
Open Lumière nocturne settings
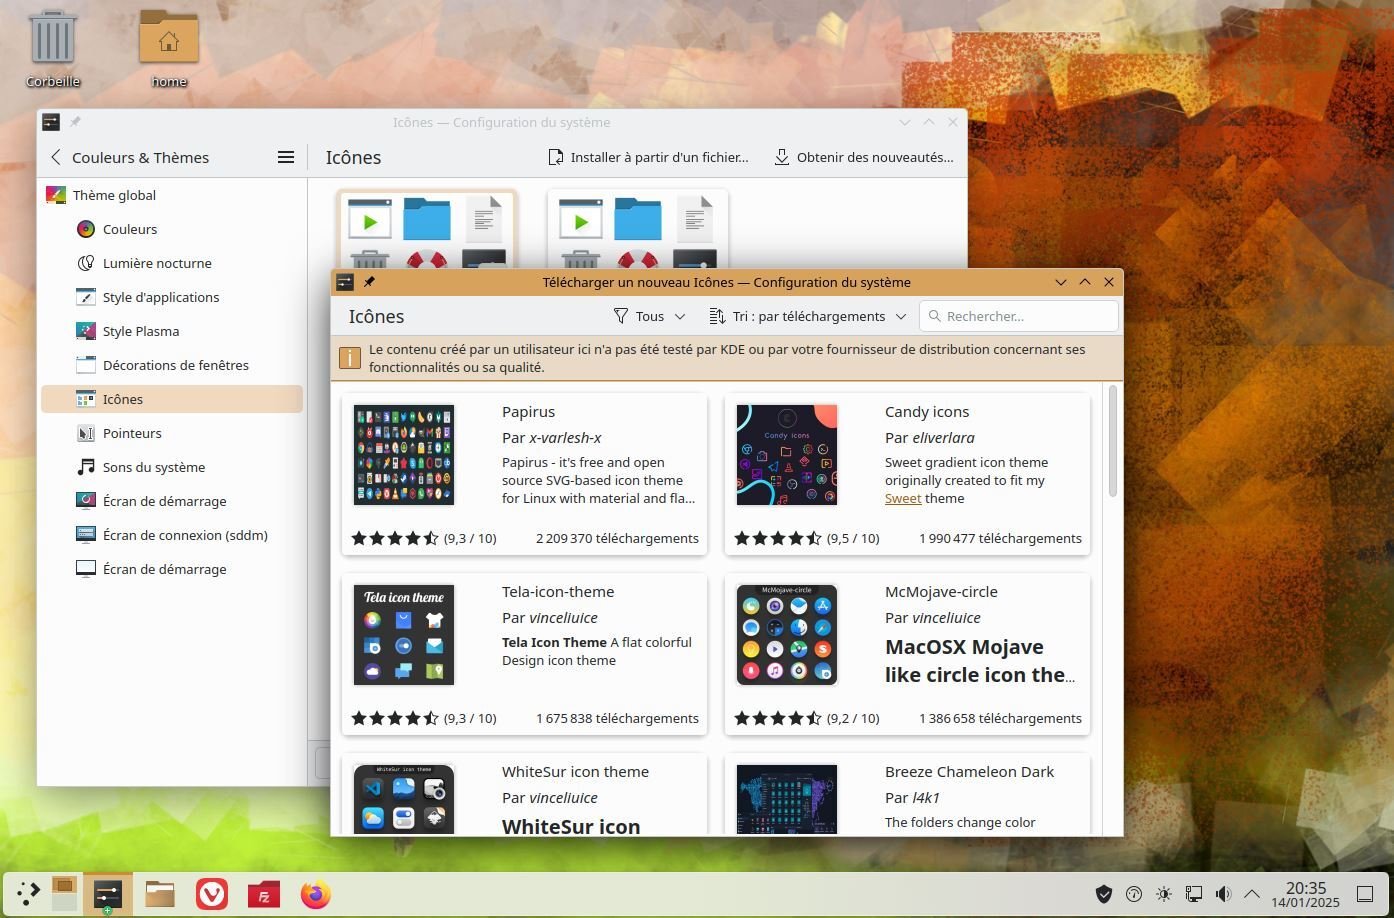172,263
